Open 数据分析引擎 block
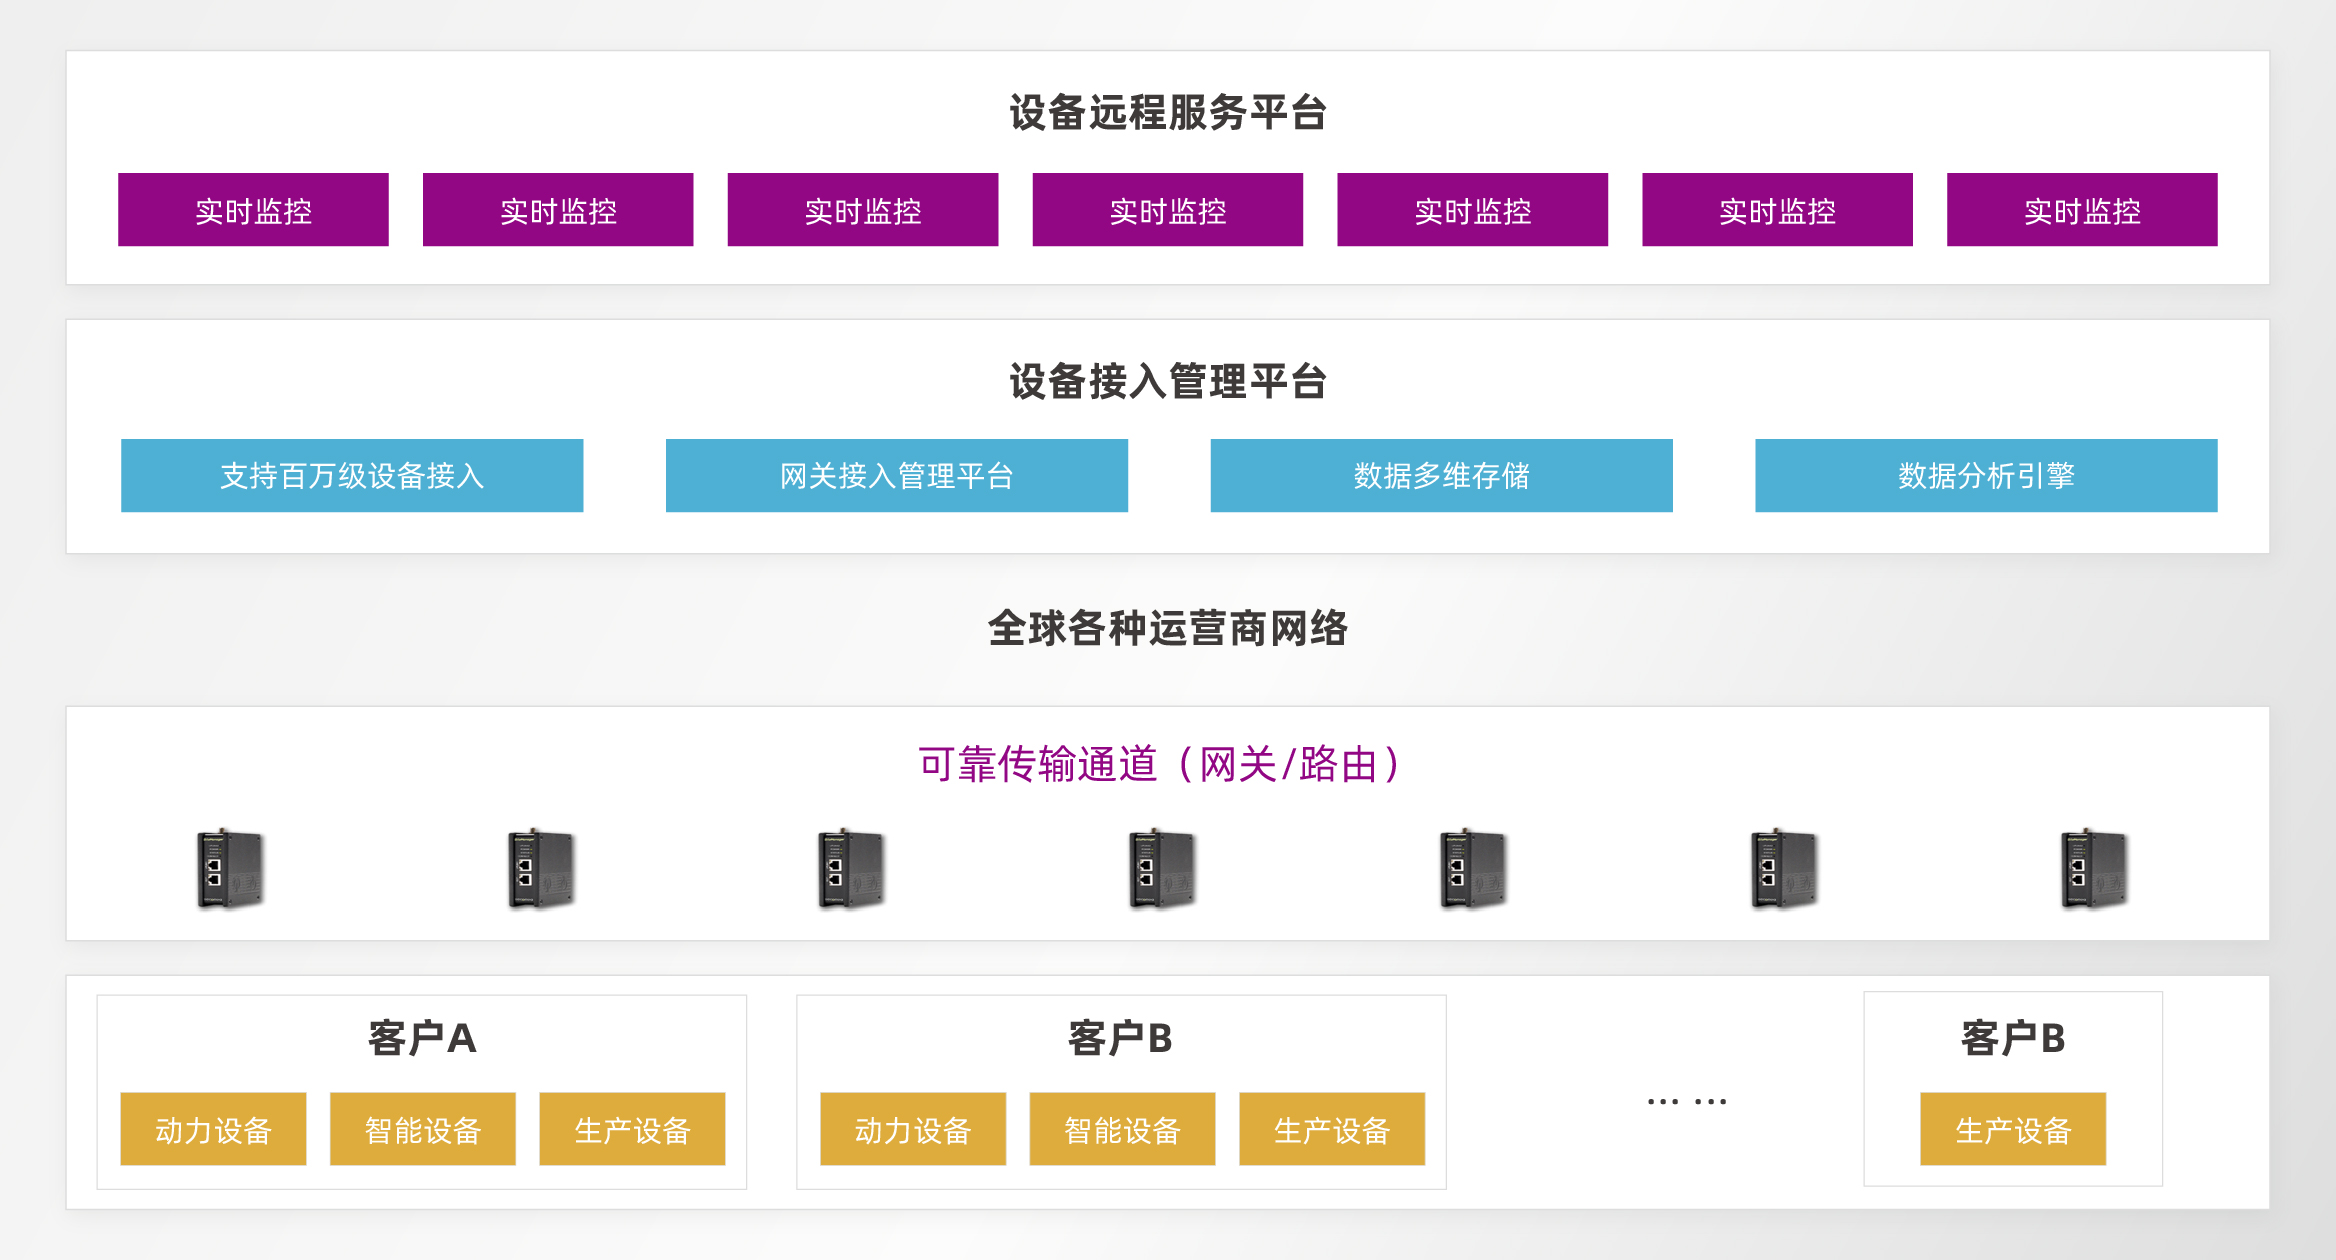Image resolution: width=2336 pixels, height=1260 pixels. [1986, 476]
